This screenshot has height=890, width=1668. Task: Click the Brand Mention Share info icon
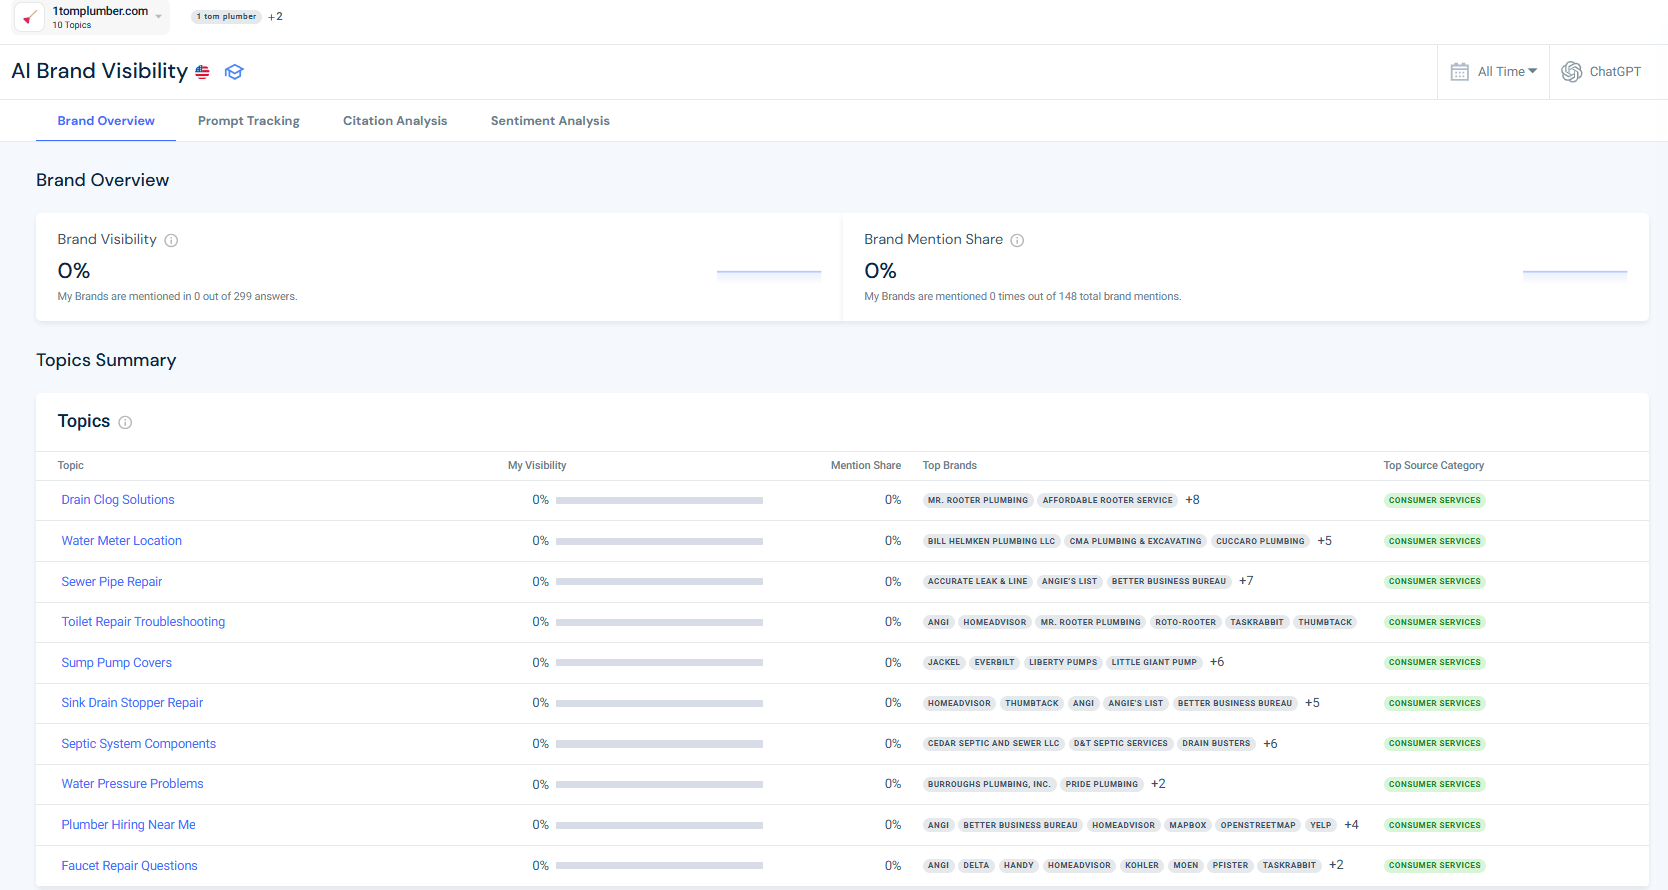point(1017,240)
